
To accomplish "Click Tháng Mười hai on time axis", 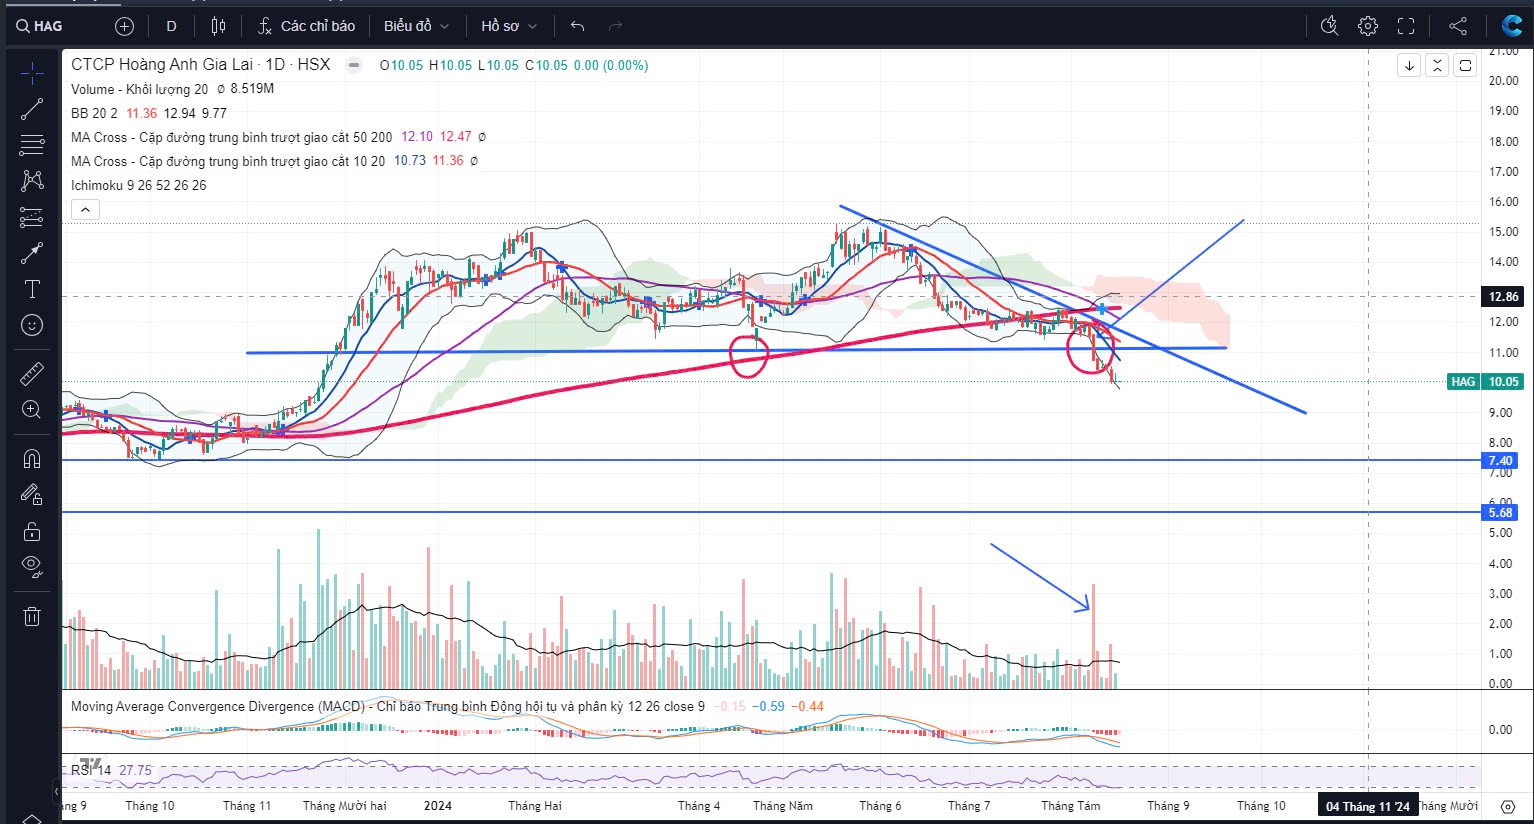I will 344,806.
